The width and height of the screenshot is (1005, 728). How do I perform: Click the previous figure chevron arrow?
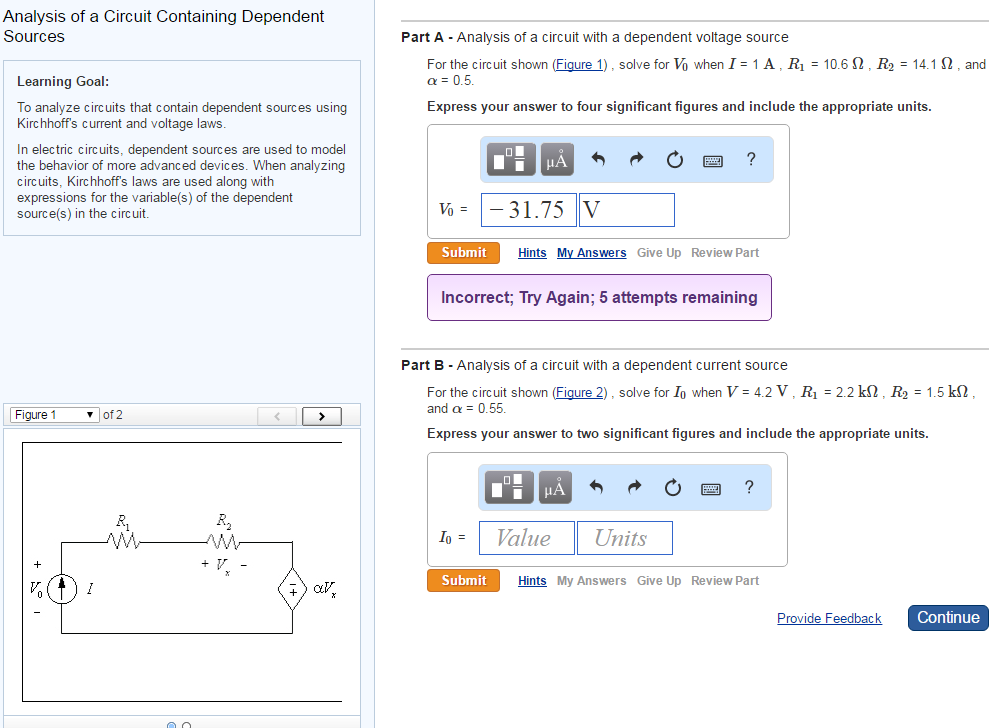point(277,414)
